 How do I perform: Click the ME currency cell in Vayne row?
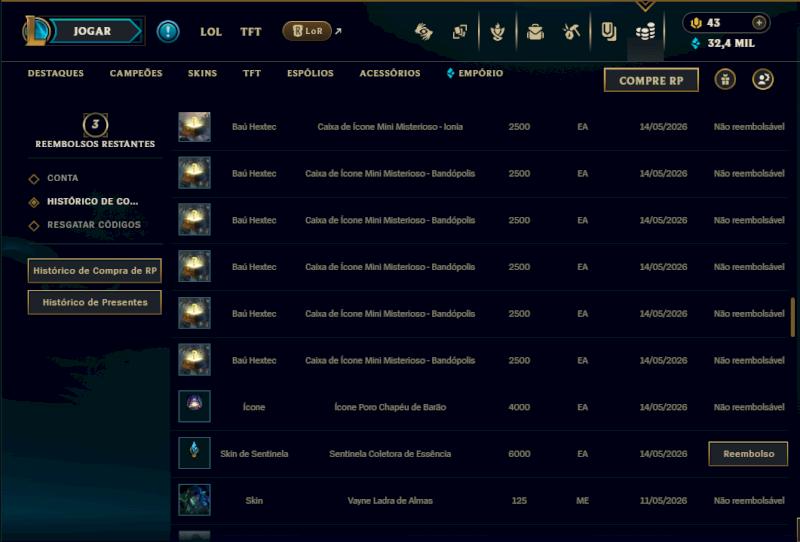582,501
